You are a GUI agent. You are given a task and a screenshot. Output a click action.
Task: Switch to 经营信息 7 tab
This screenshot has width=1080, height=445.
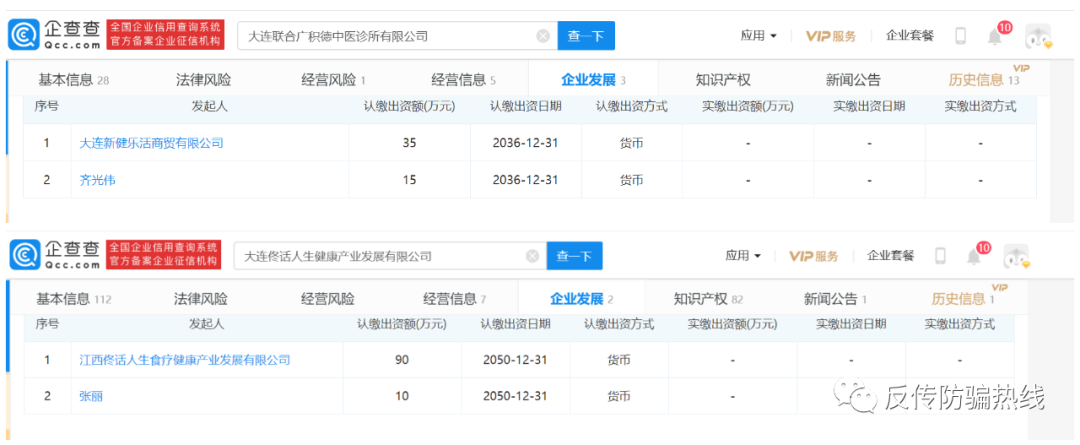click(455, 299)
